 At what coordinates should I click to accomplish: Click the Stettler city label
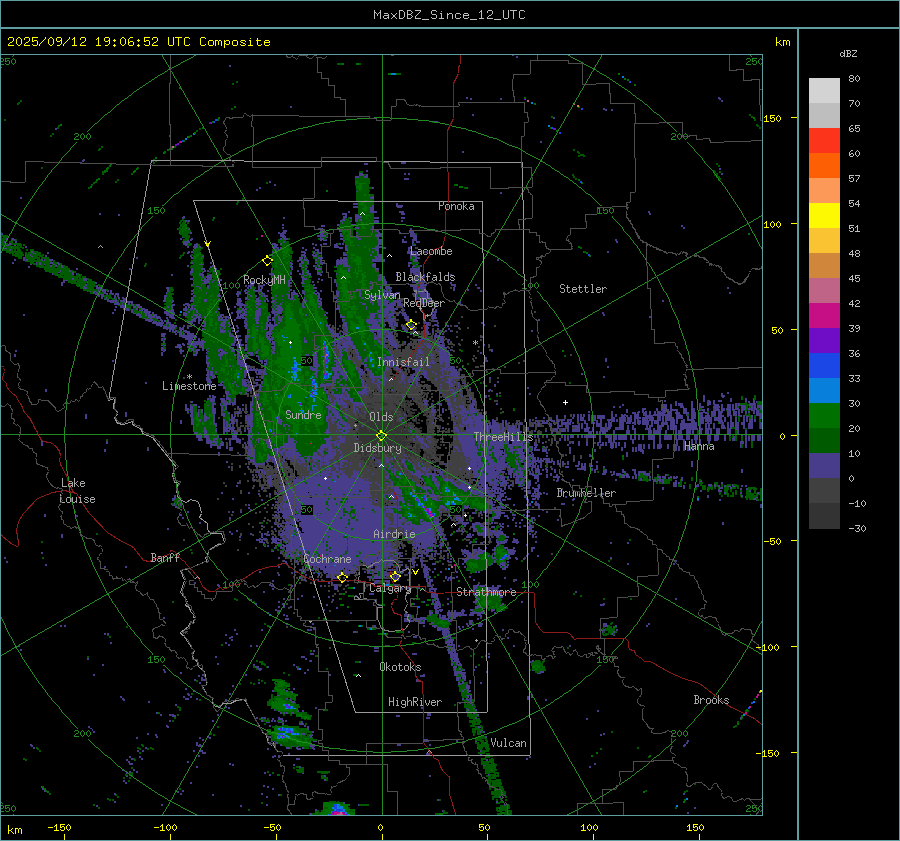tap(583, 289)
